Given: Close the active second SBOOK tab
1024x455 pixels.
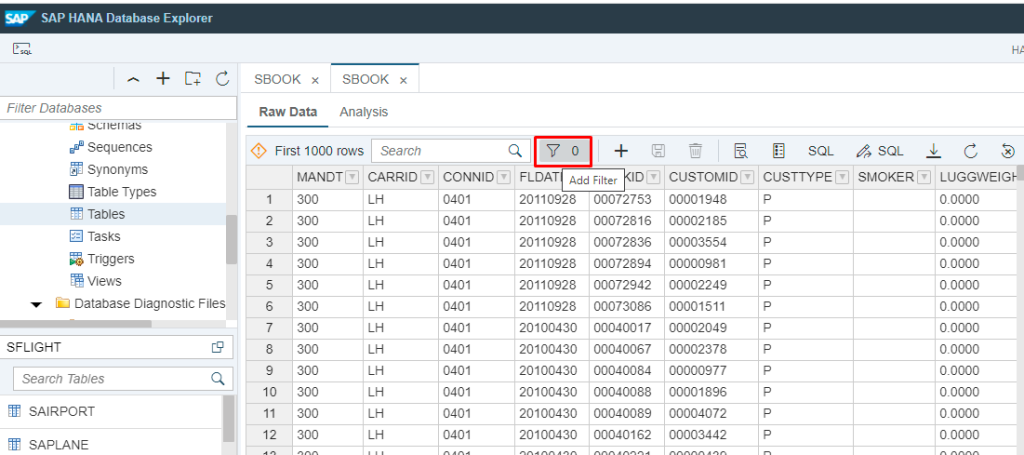Looking at the screenshot, I should coord(403,80).
